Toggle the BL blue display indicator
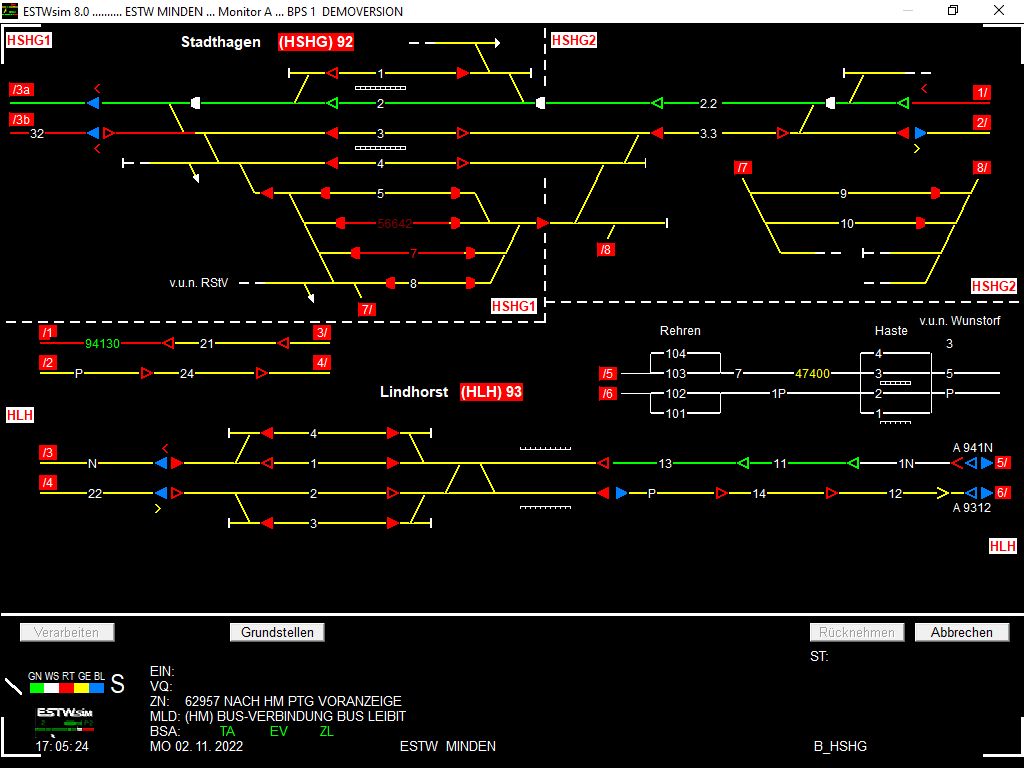Image resolution: width=1024 pixels, height=768 pixels. [x=96, y=687]
